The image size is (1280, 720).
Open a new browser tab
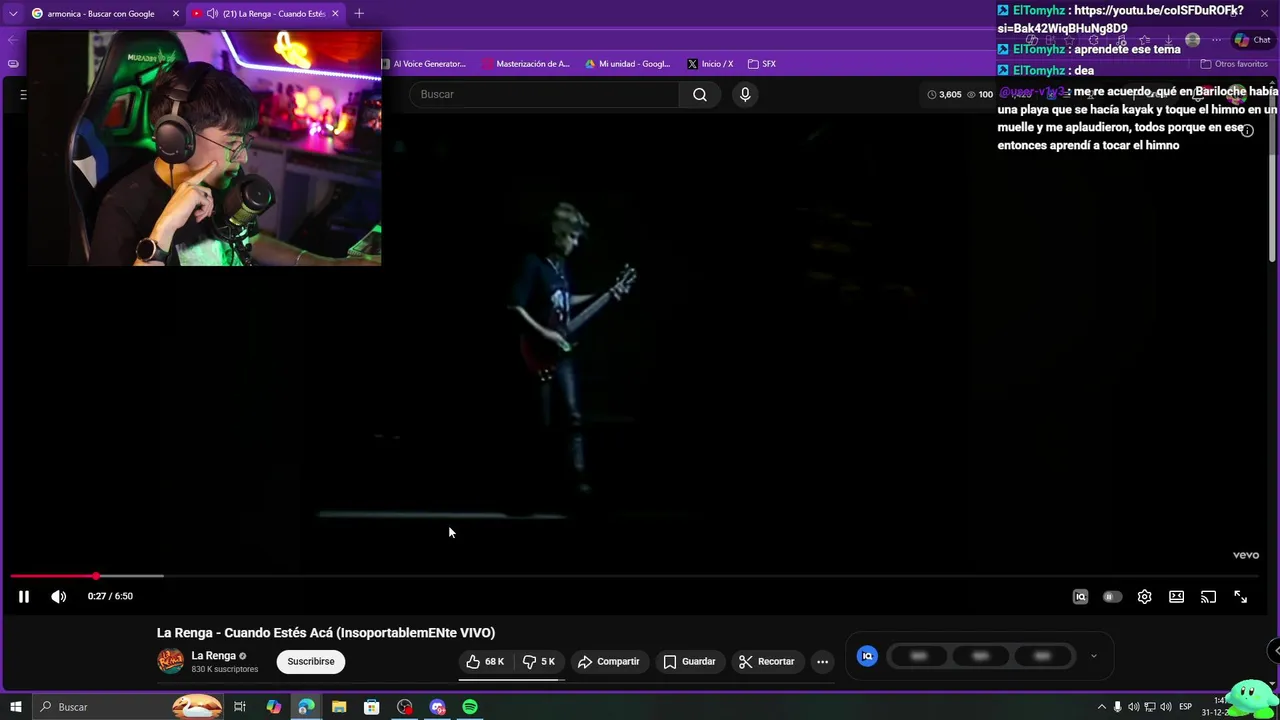[x=359, y=14]
